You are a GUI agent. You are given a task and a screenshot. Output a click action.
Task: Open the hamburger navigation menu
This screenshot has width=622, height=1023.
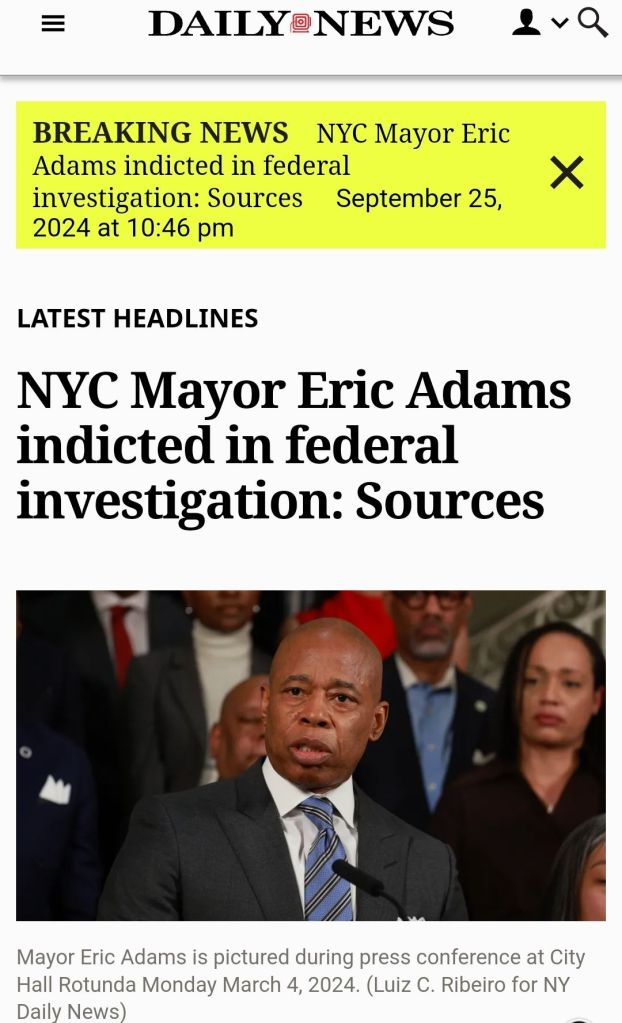tap(53, 23)
